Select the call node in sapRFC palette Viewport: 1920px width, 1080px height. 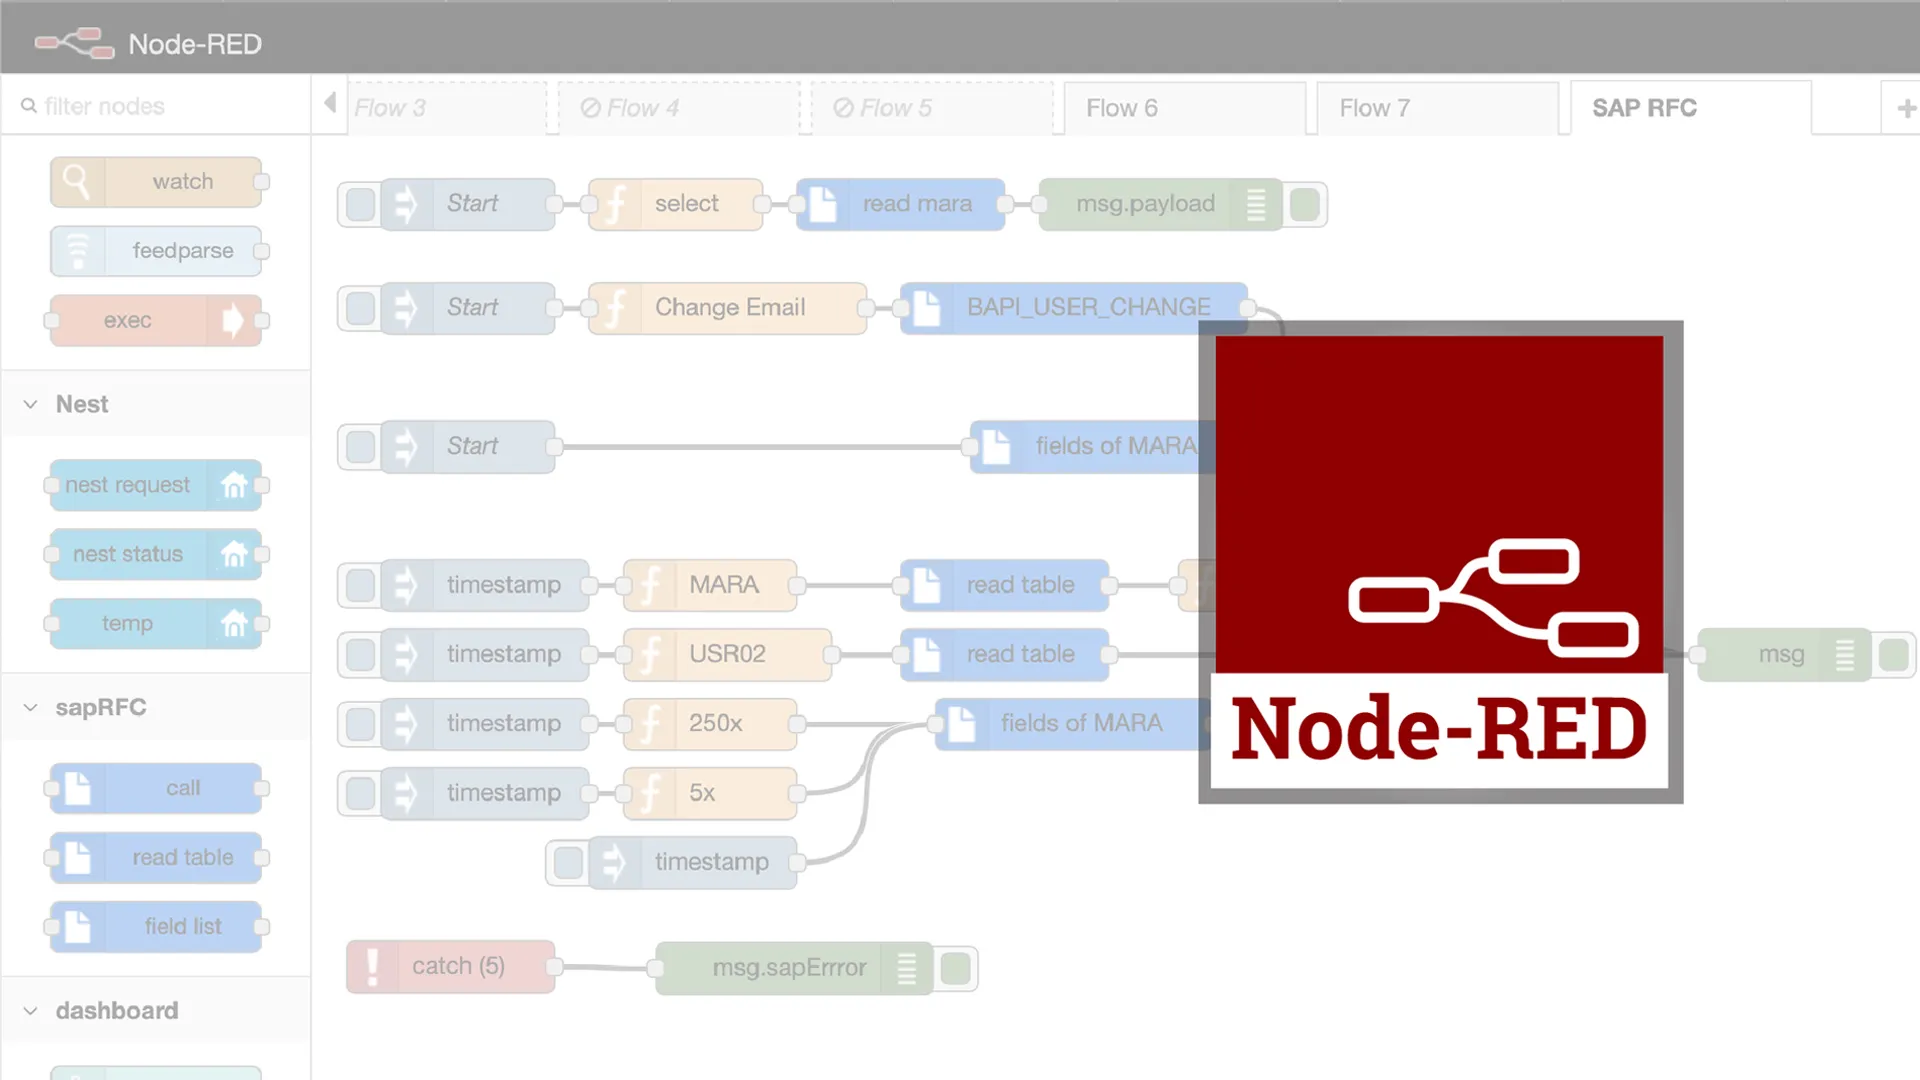[x=157, y=788]
